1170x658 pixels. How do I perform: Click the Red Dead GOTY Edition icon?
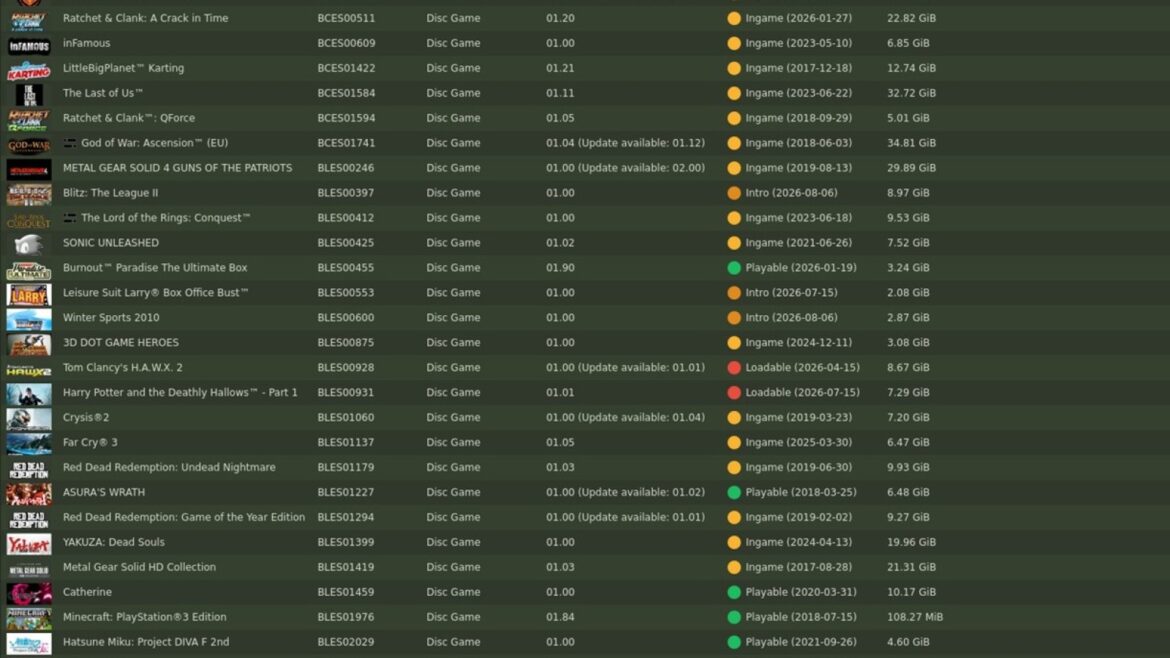pyautogui.click(x=29, y=520)
